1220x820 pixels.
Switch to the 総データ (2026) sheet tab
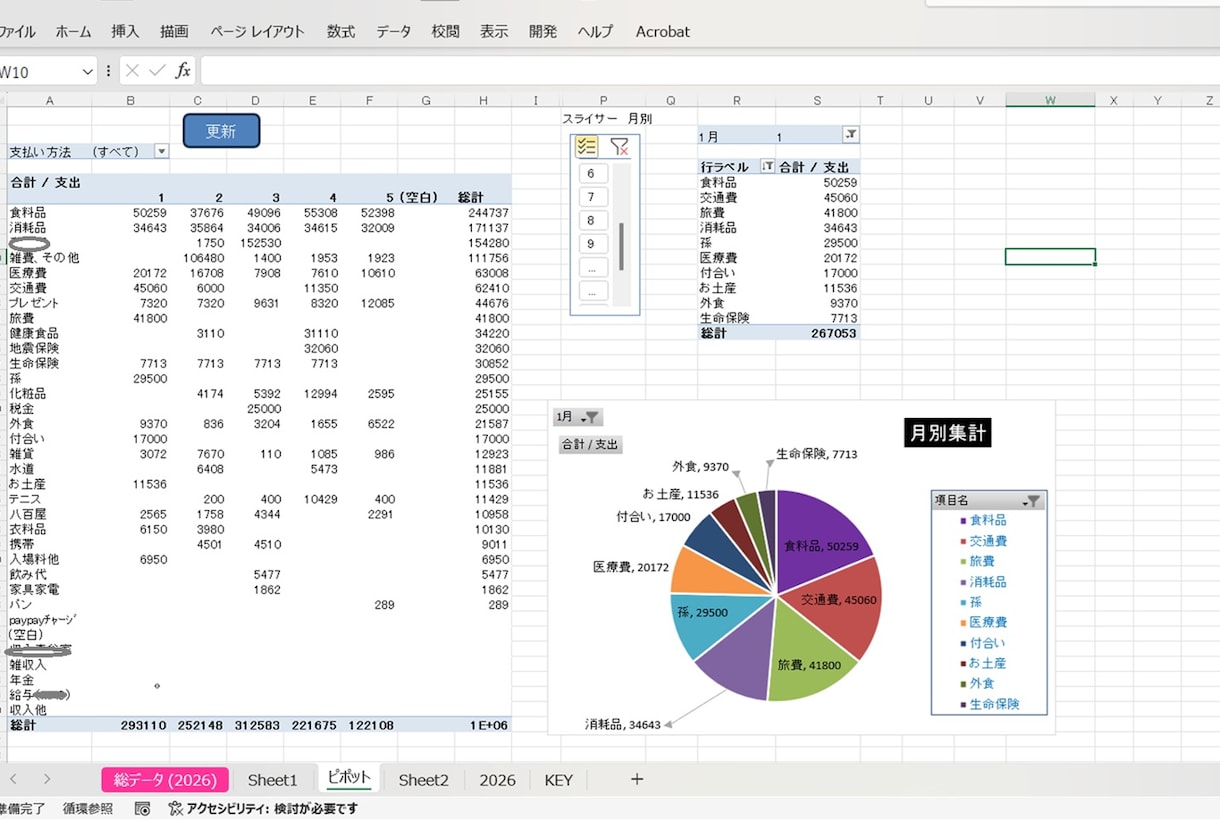(165, 780)
